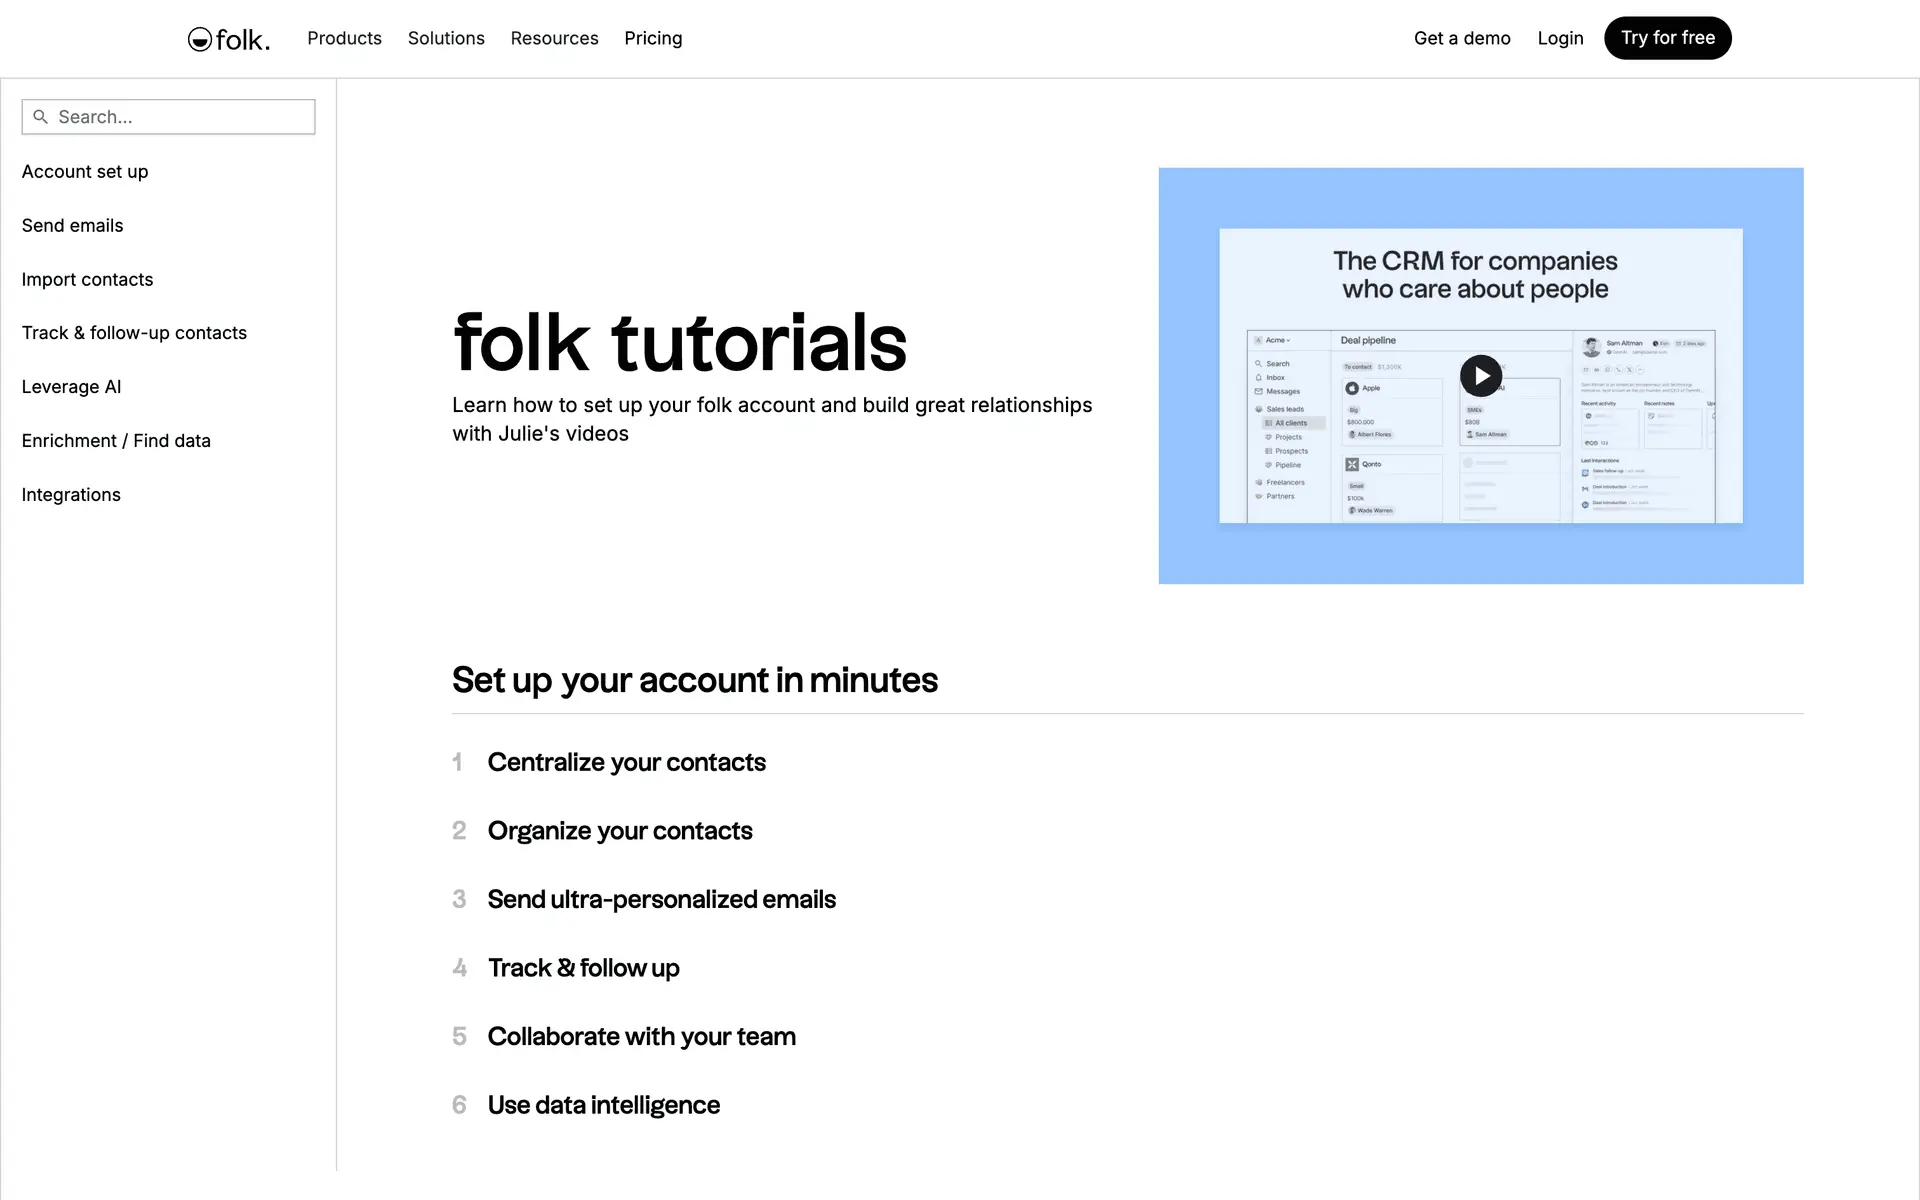Open Centralize your contacts step

(626, 762)
